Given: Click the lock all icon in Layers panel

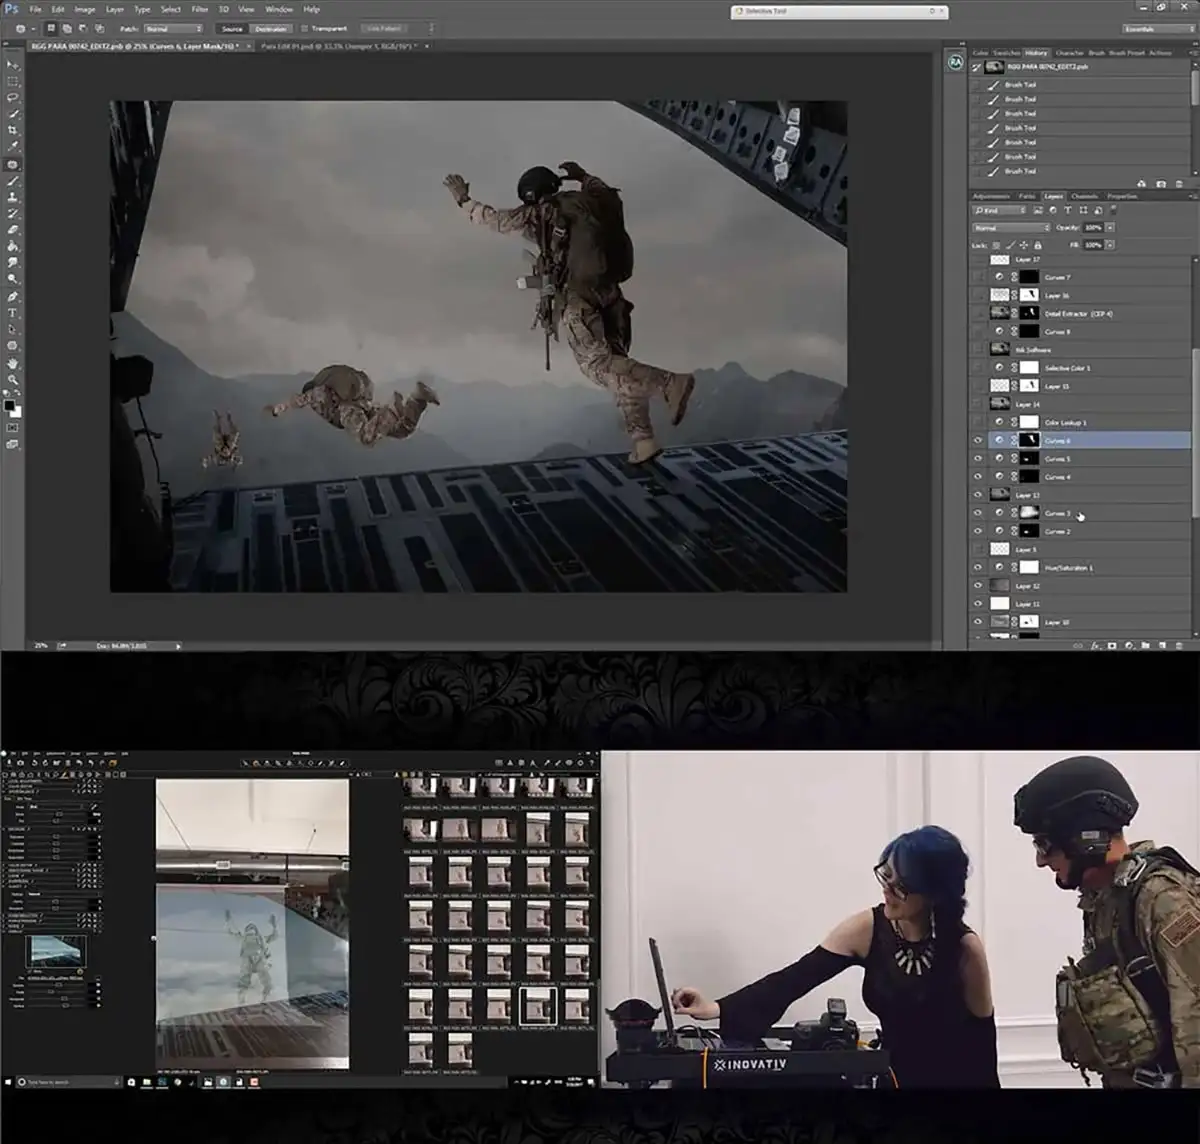Looking at the screenshot, I should 1038,245.
